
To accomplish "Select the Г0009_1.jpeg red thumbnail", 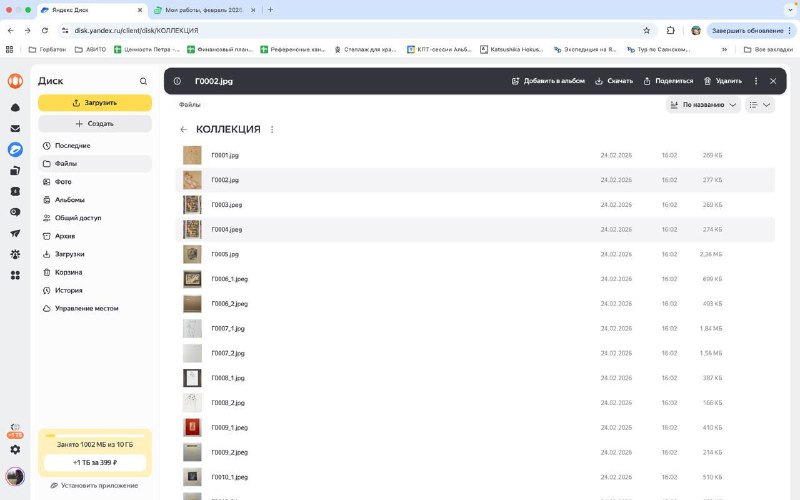I will point(192,427).
